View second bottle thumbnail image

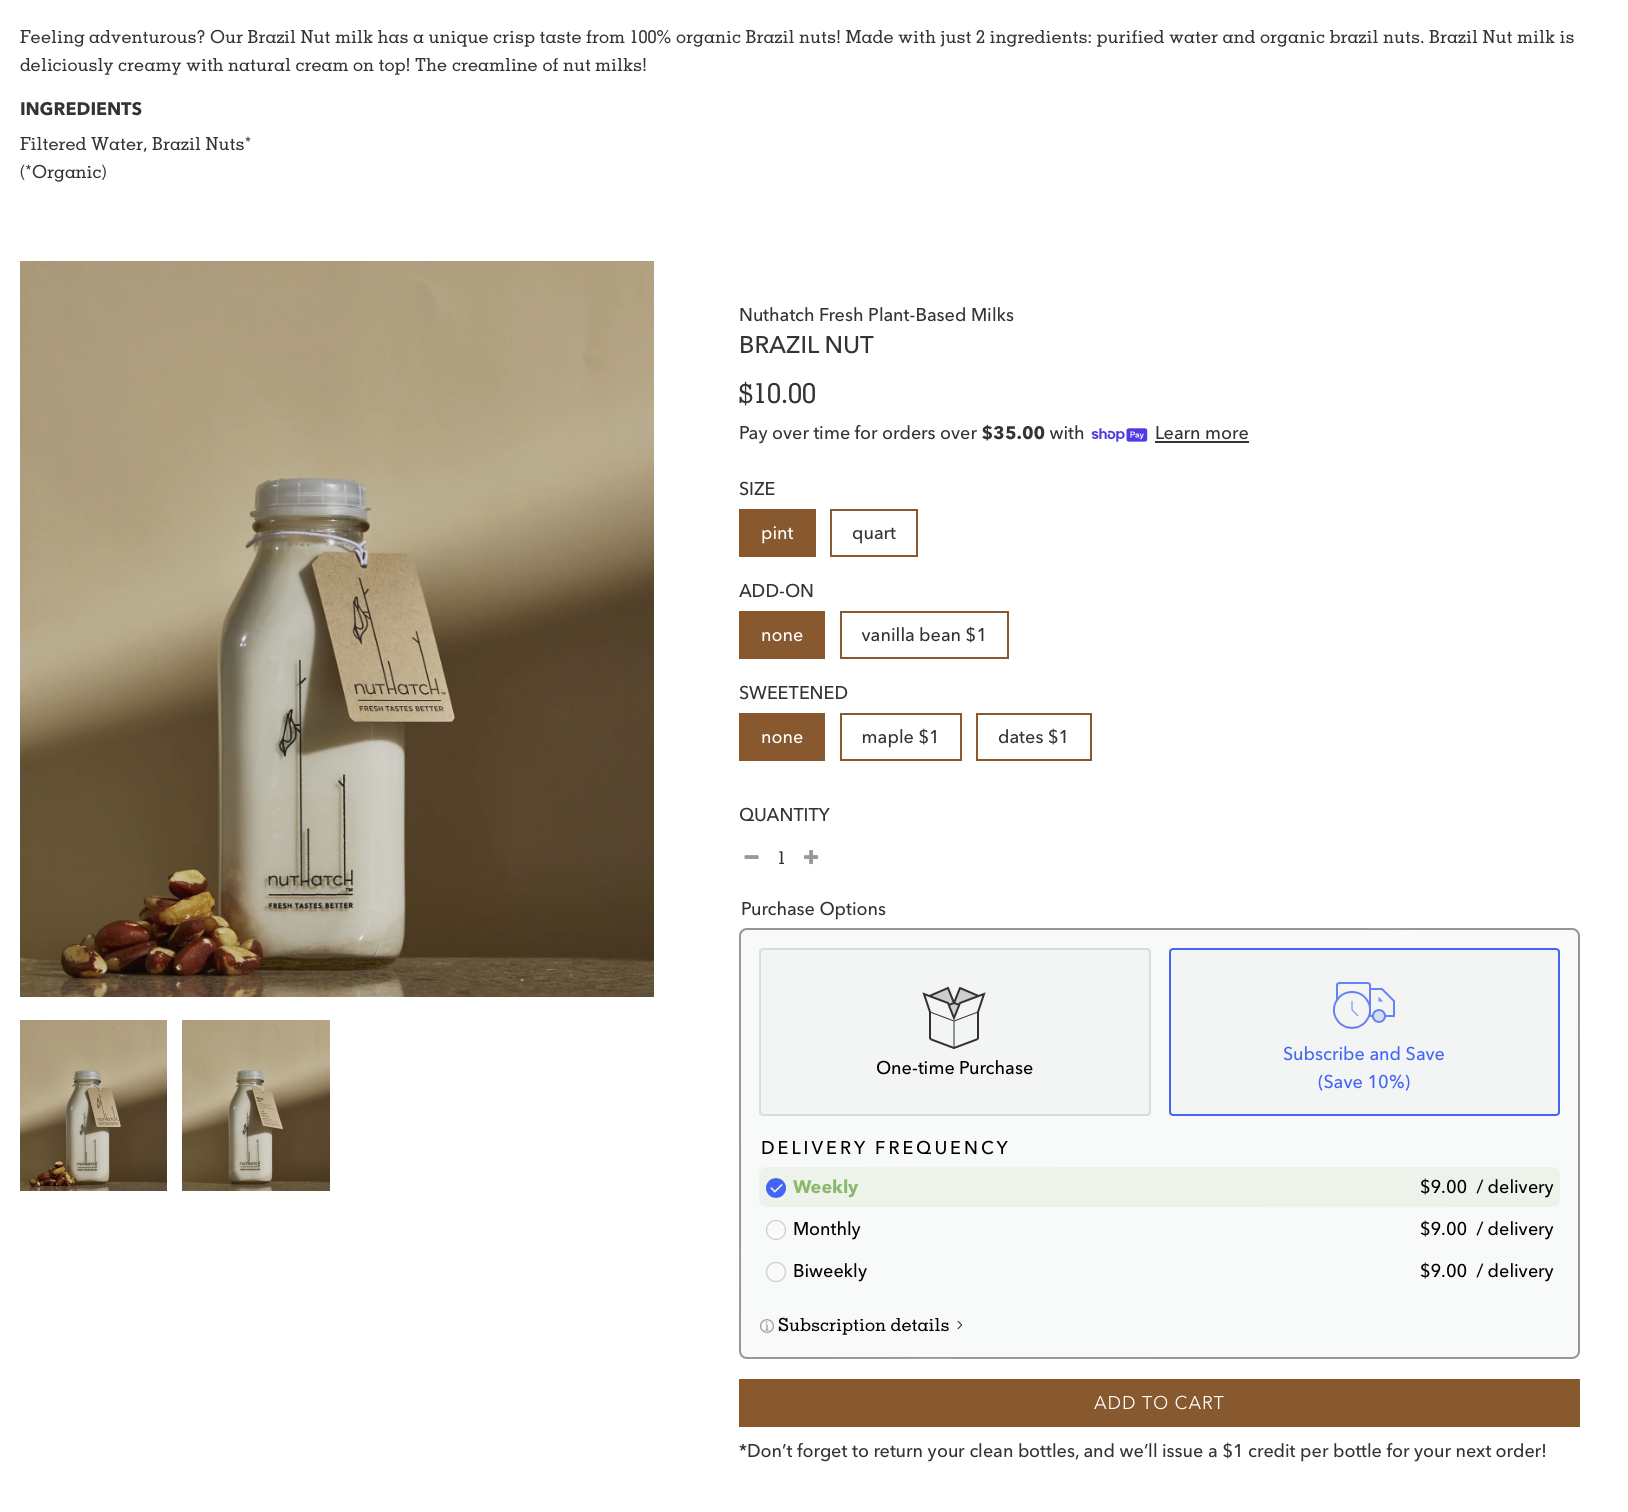coord(256,1105)
